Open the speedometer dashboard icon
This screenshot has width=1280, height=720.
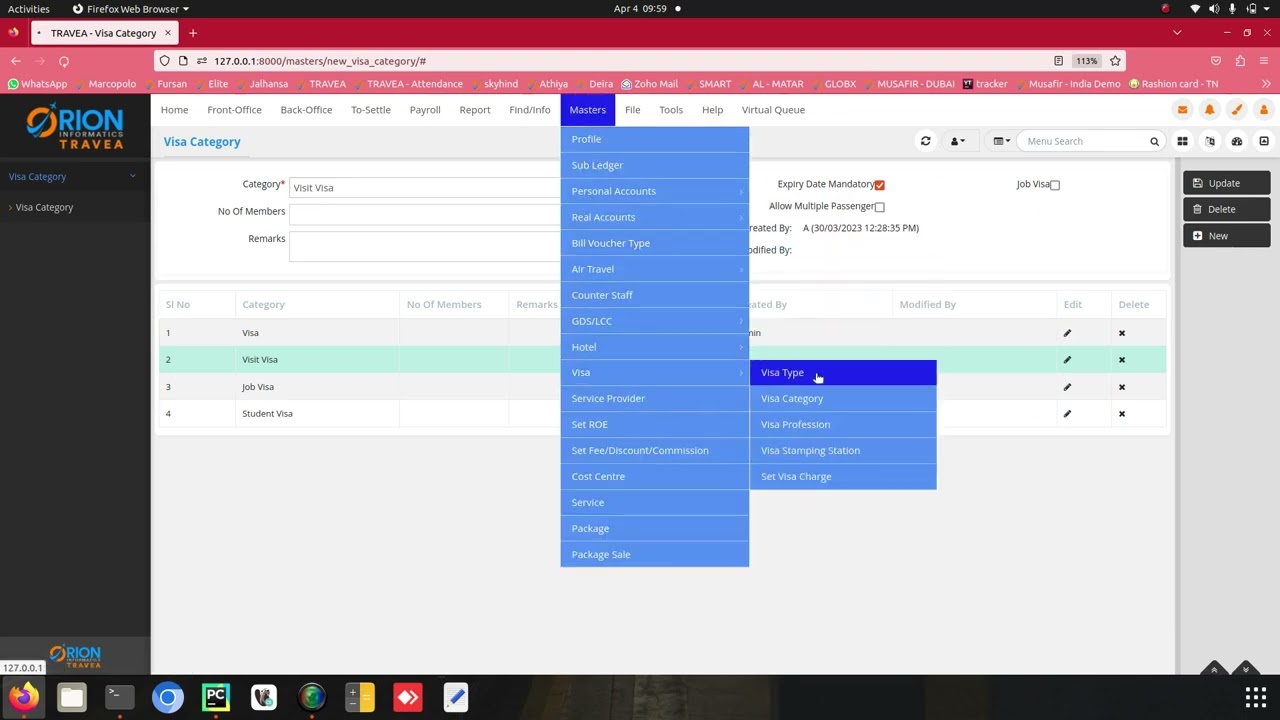(x=1237, y=141)
